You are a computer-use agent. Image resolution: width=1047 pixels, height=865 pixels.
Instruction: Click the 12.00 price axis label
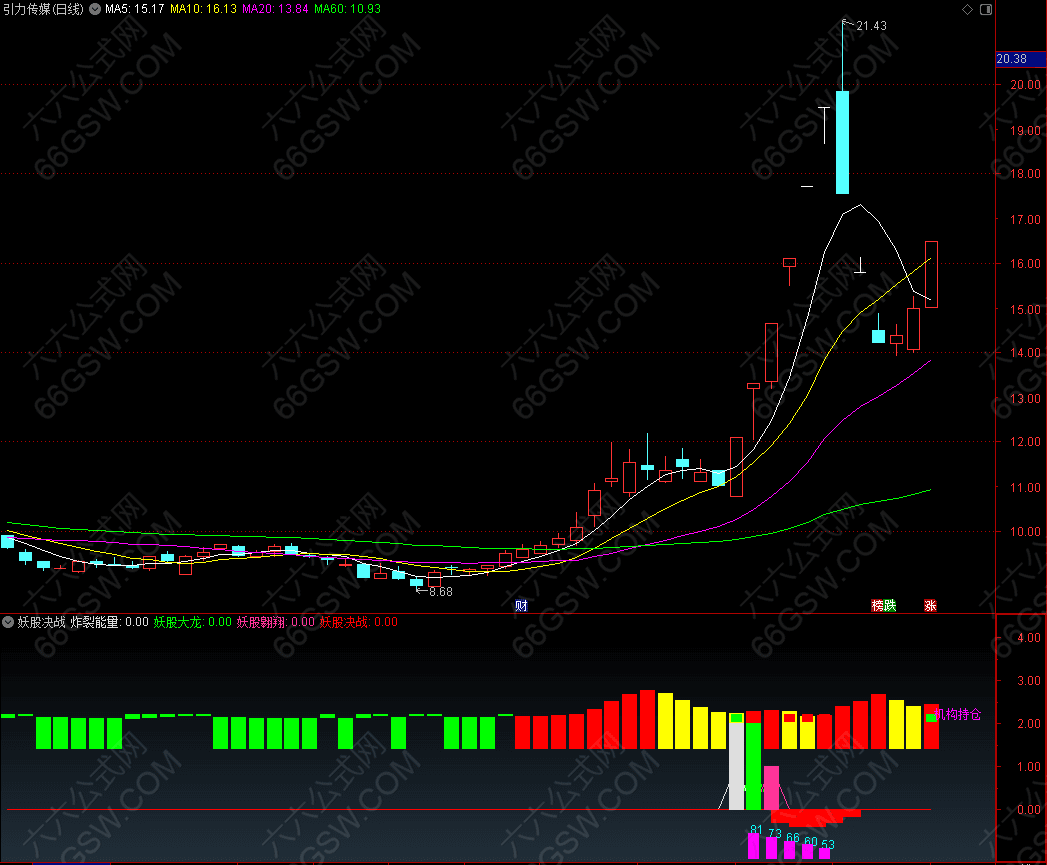point(1025,442)
